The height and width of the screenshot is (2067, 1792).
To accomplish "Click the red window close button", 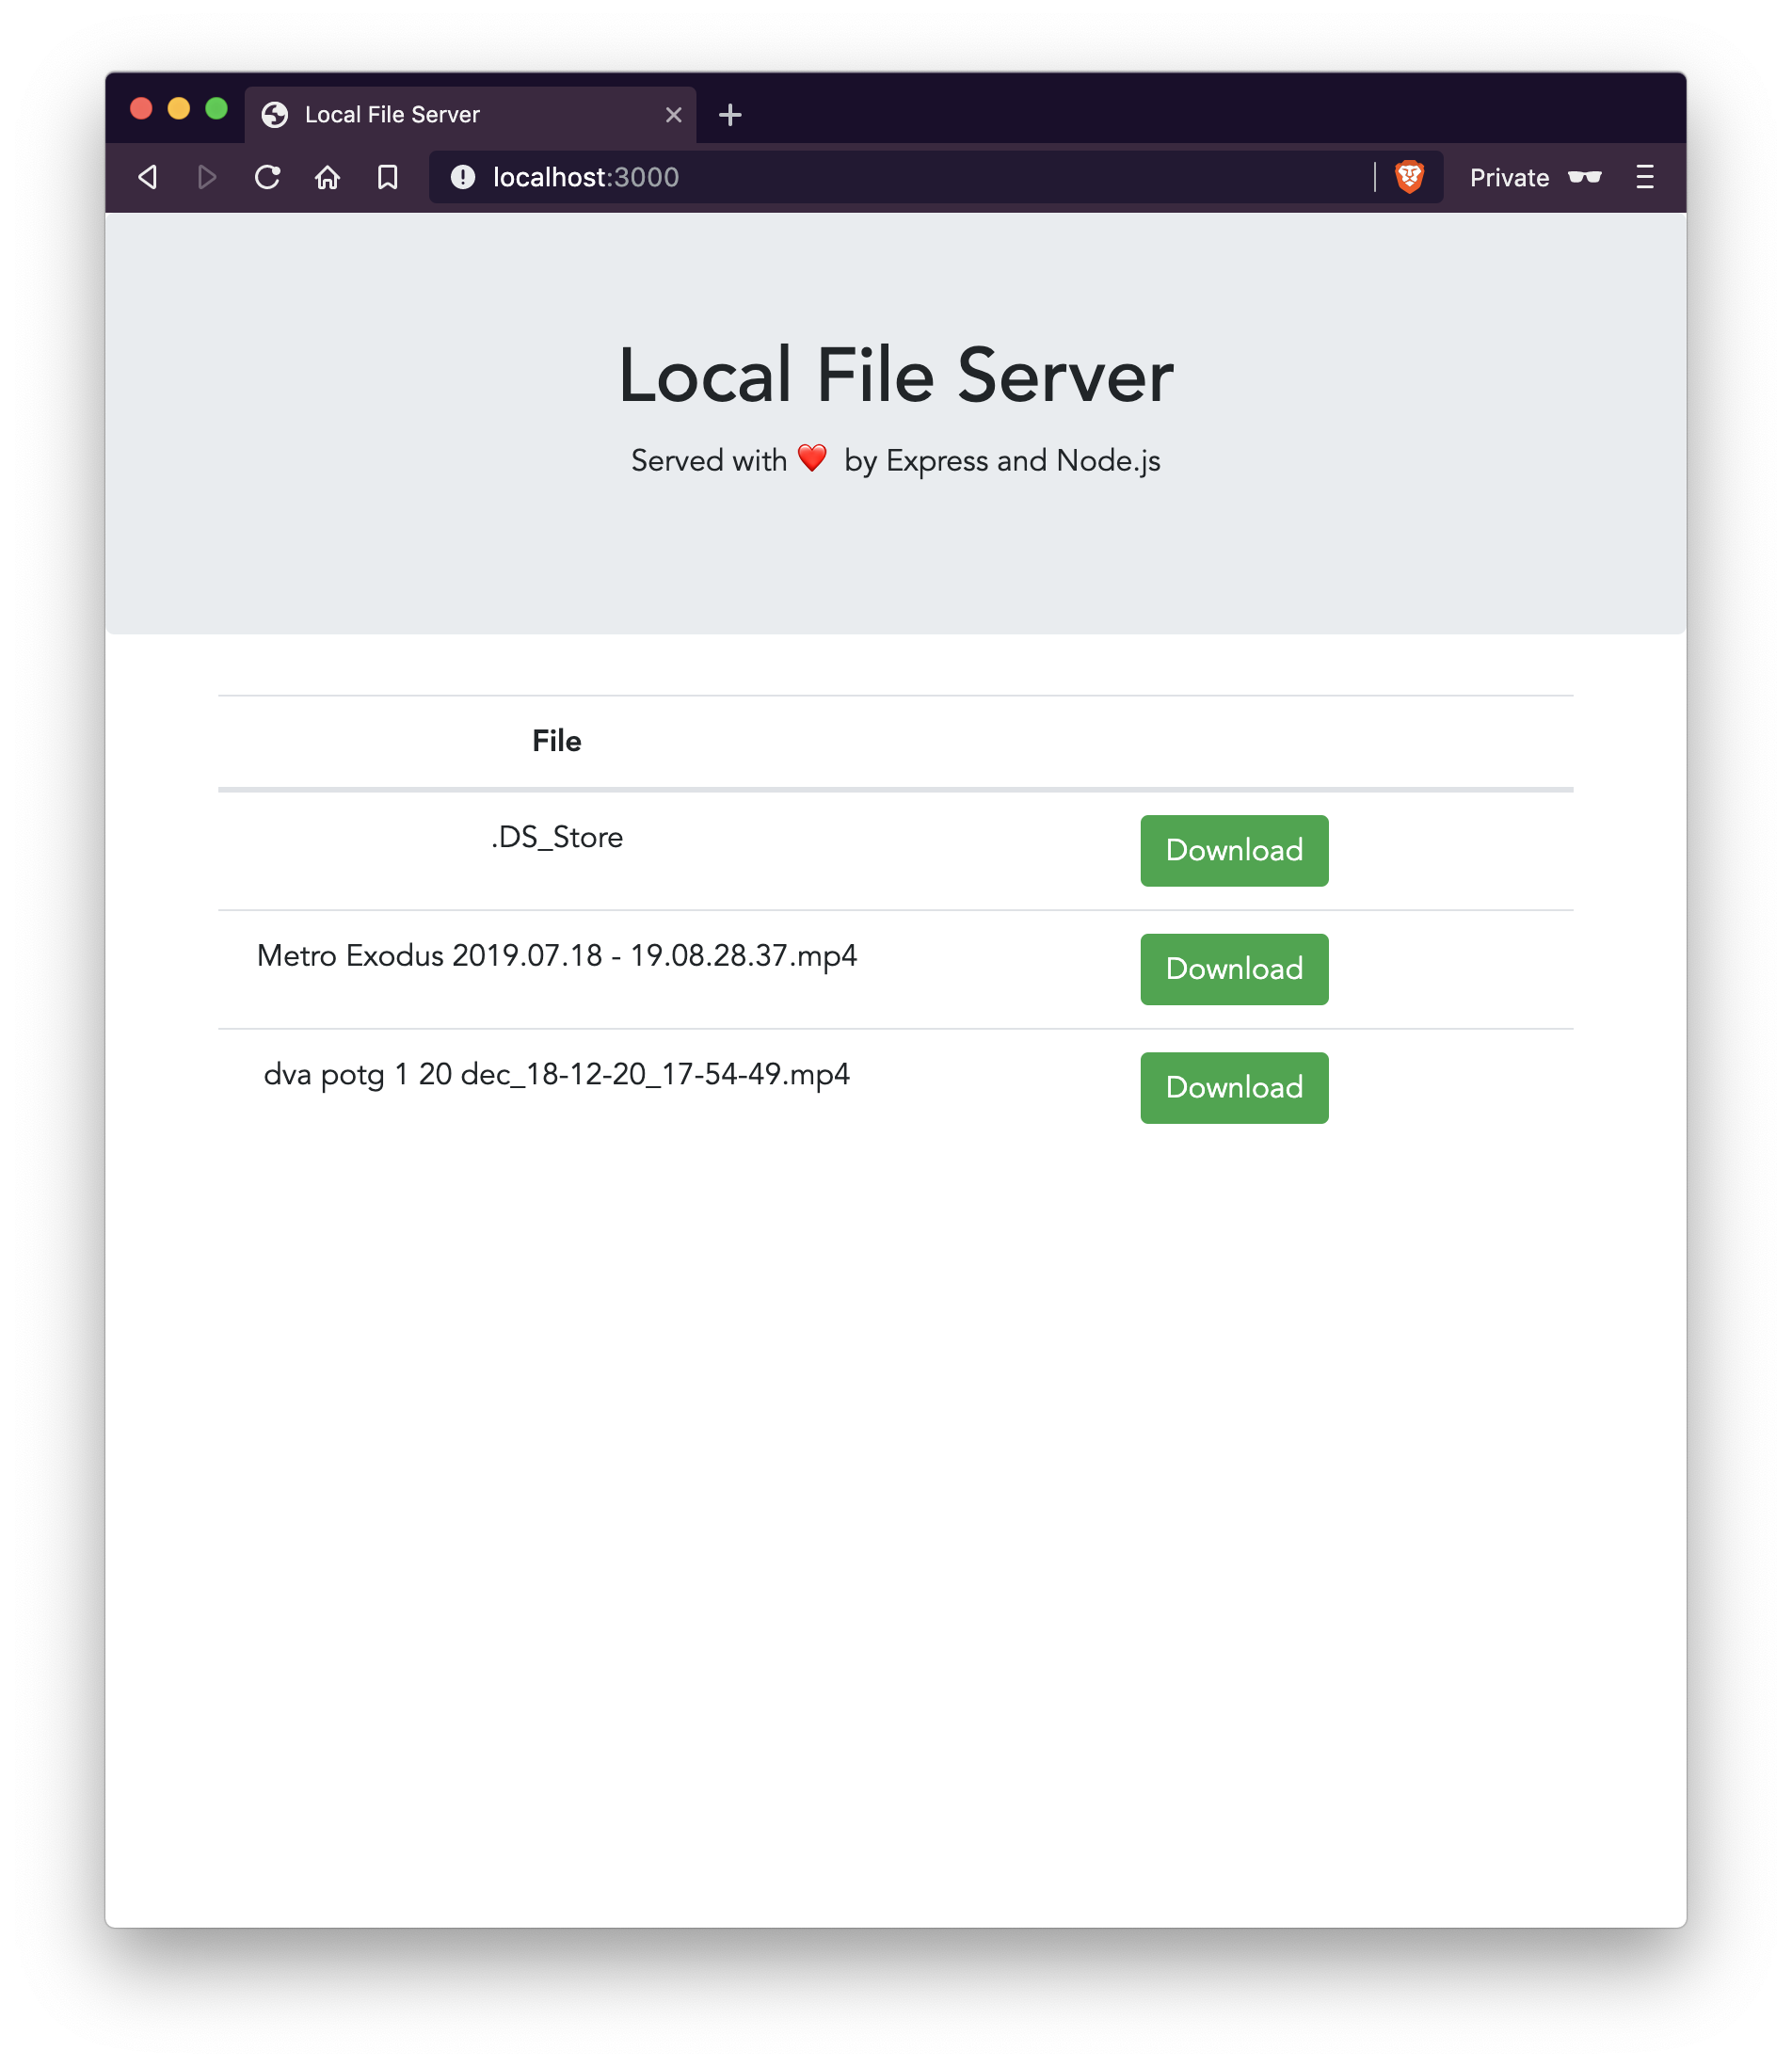I will (x=141, y=109).
